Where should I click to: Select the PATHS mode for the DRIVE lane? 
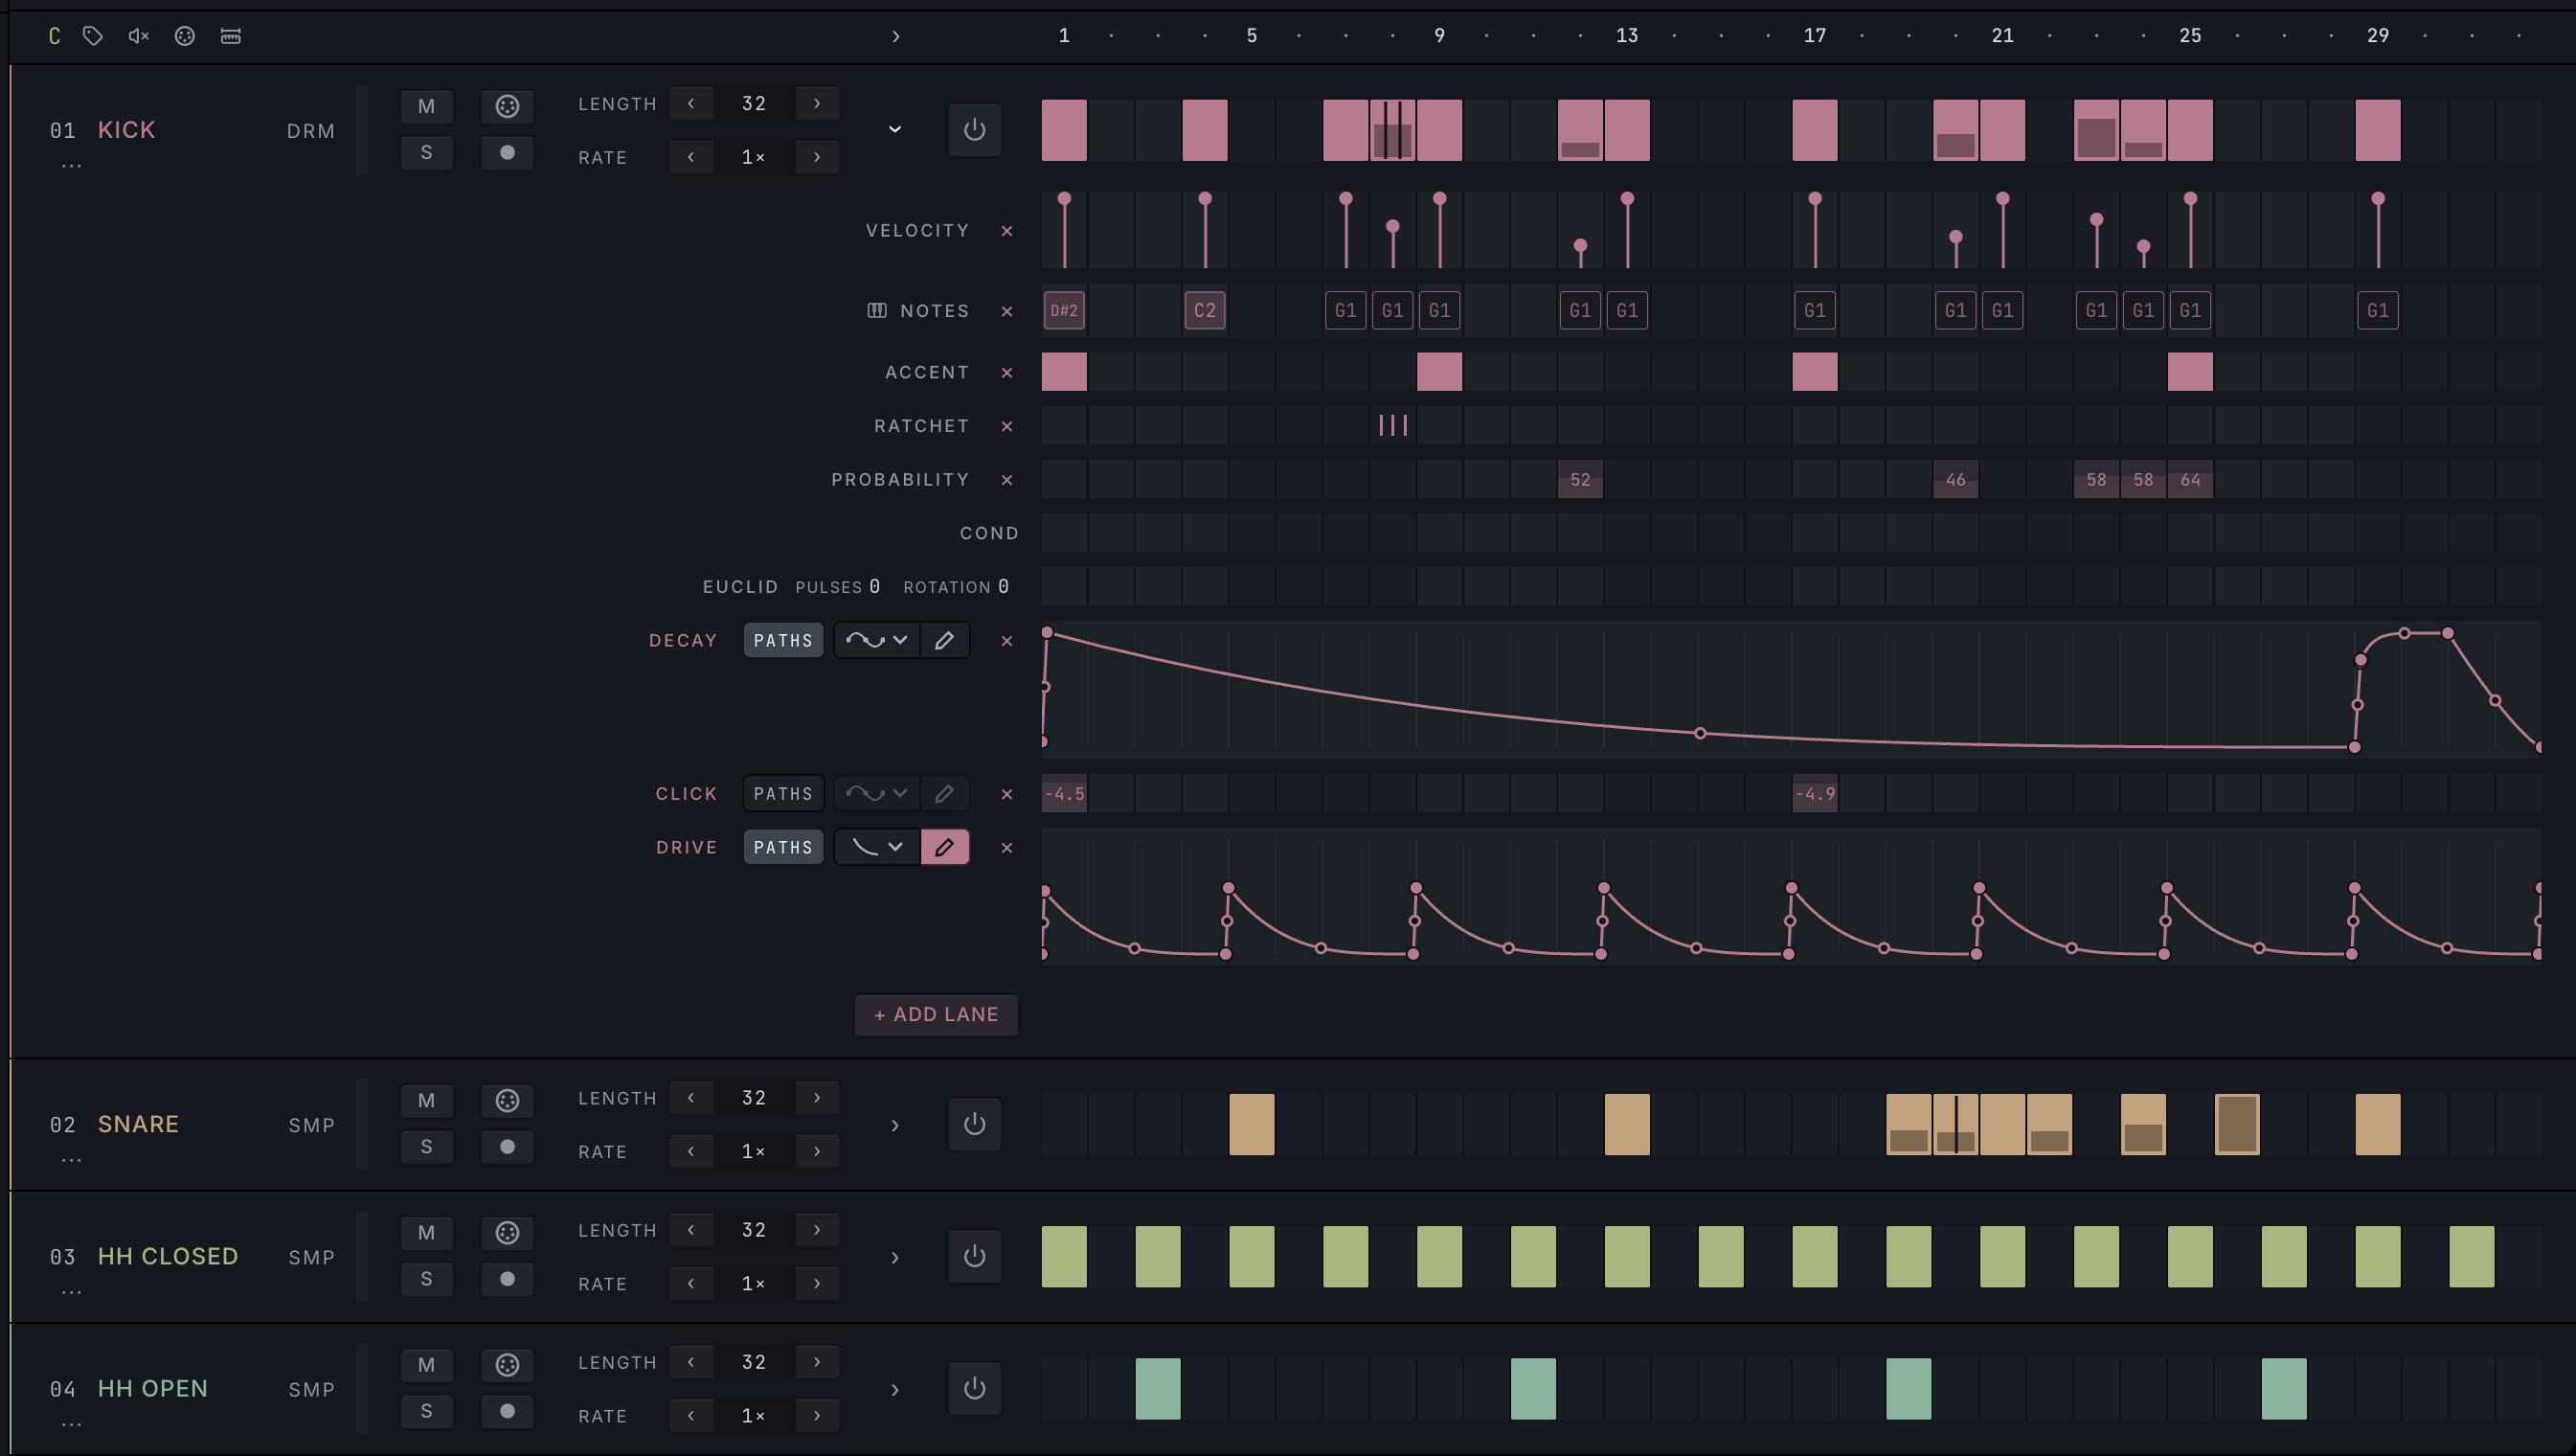[x=783, y=847]
